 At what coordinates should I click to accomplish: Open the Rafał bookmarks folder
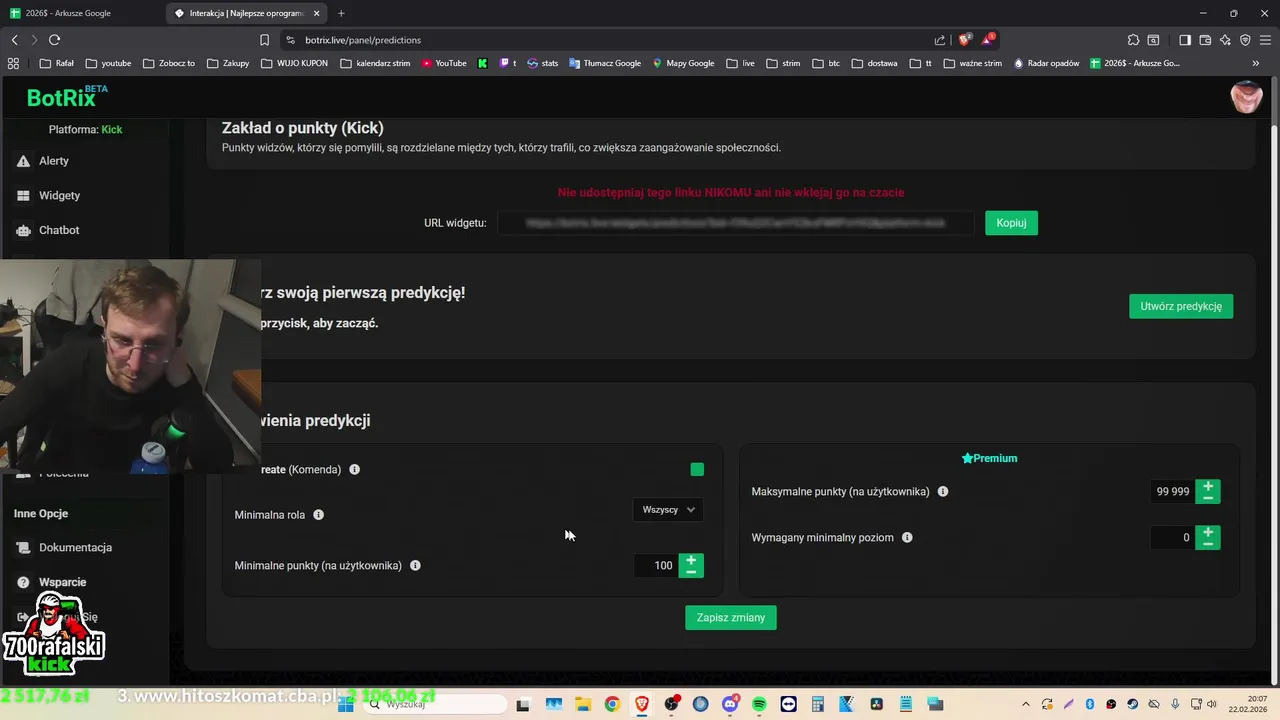pyautogui.click(x=57, y=63)
